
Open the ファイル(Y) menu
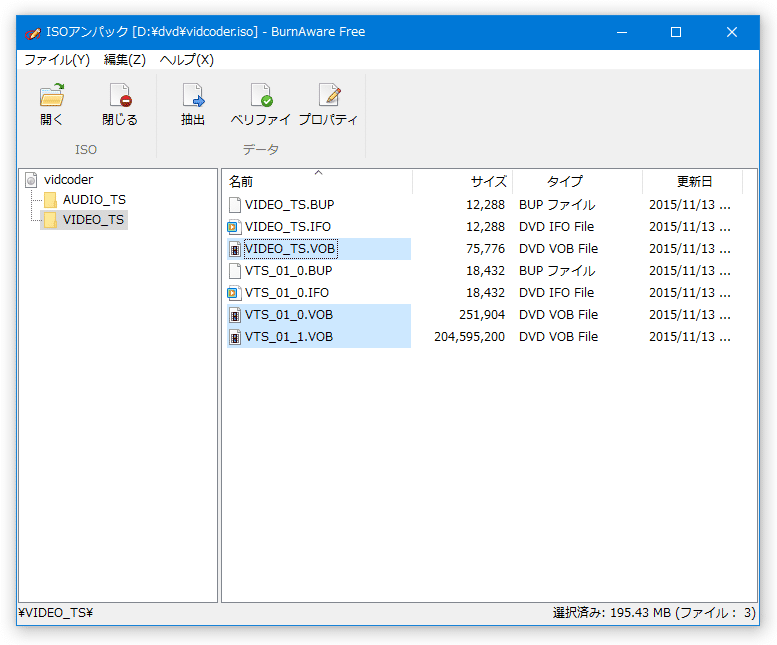coord(57,60)
